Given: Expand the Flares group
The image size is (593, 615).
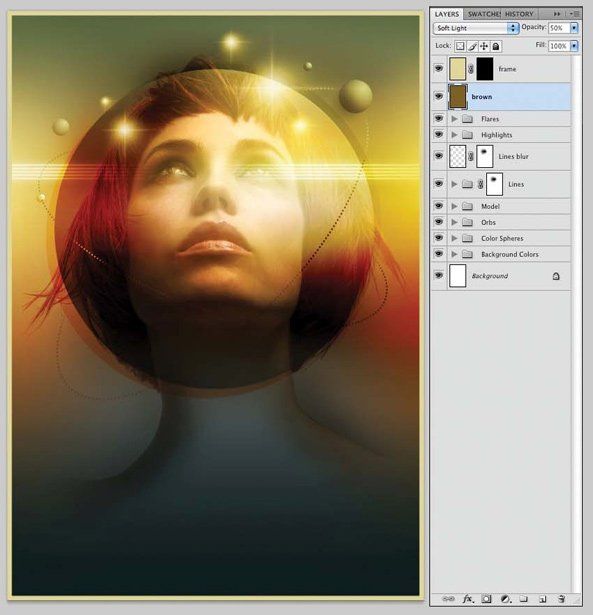Looking at the screenshot, I should click(x=454, y=119).
